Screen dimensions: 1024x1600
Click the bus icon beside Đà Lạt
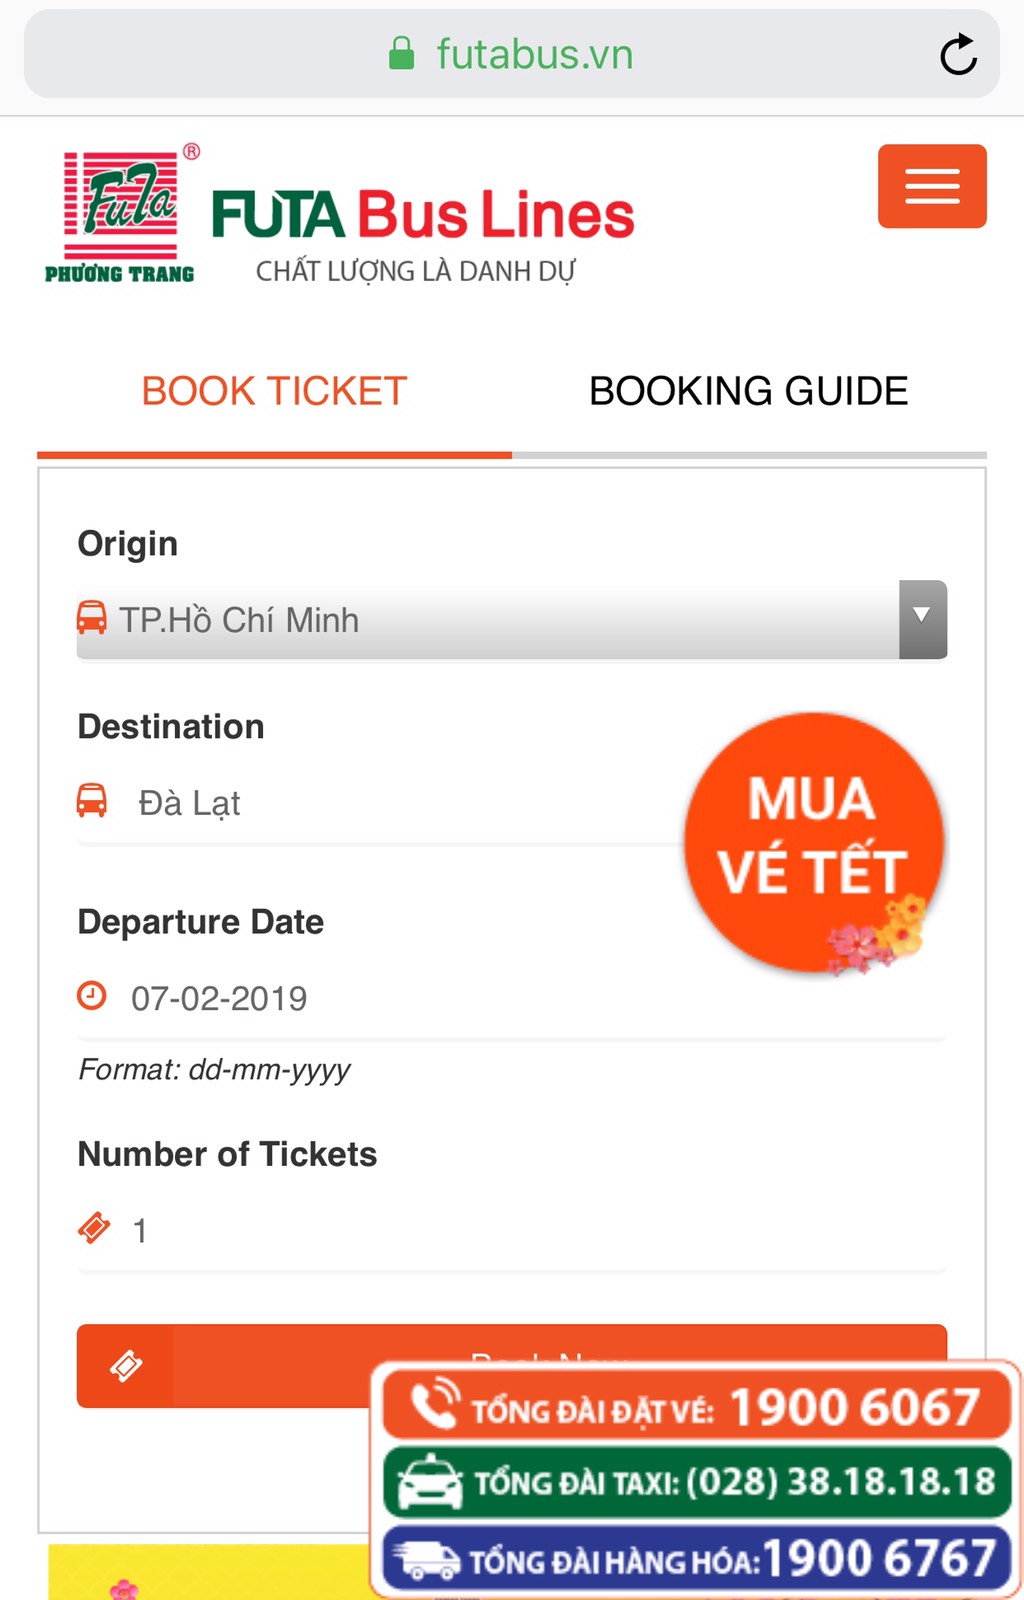92,801
